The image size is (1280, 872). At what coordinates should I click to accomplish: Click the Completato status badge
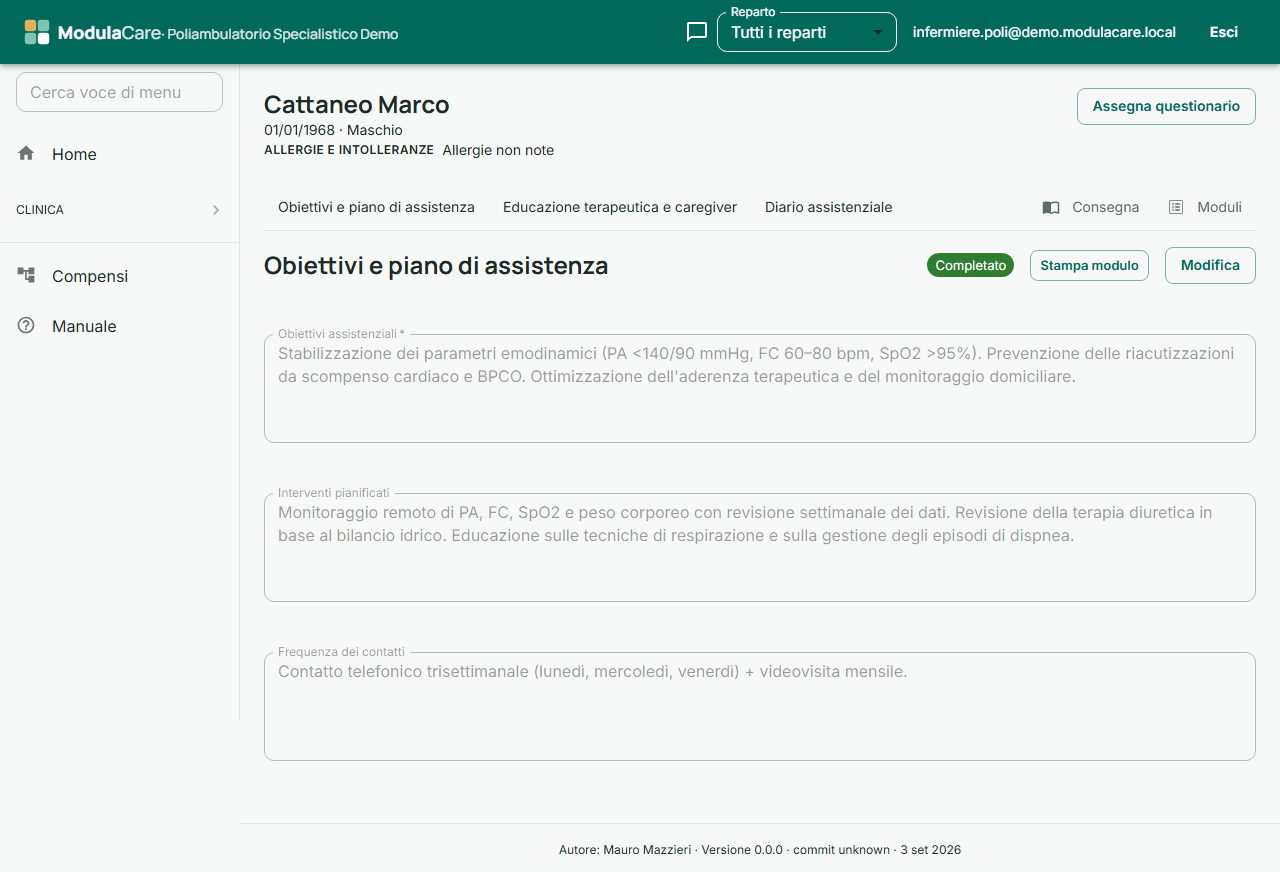point(970,265)
